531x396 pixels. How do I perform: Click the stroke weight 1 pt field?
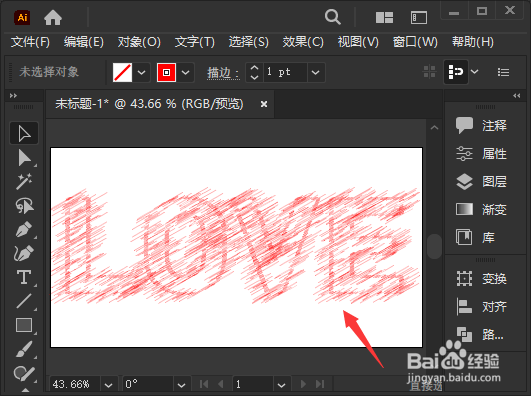pyautogui.click(x=285, y=72)
